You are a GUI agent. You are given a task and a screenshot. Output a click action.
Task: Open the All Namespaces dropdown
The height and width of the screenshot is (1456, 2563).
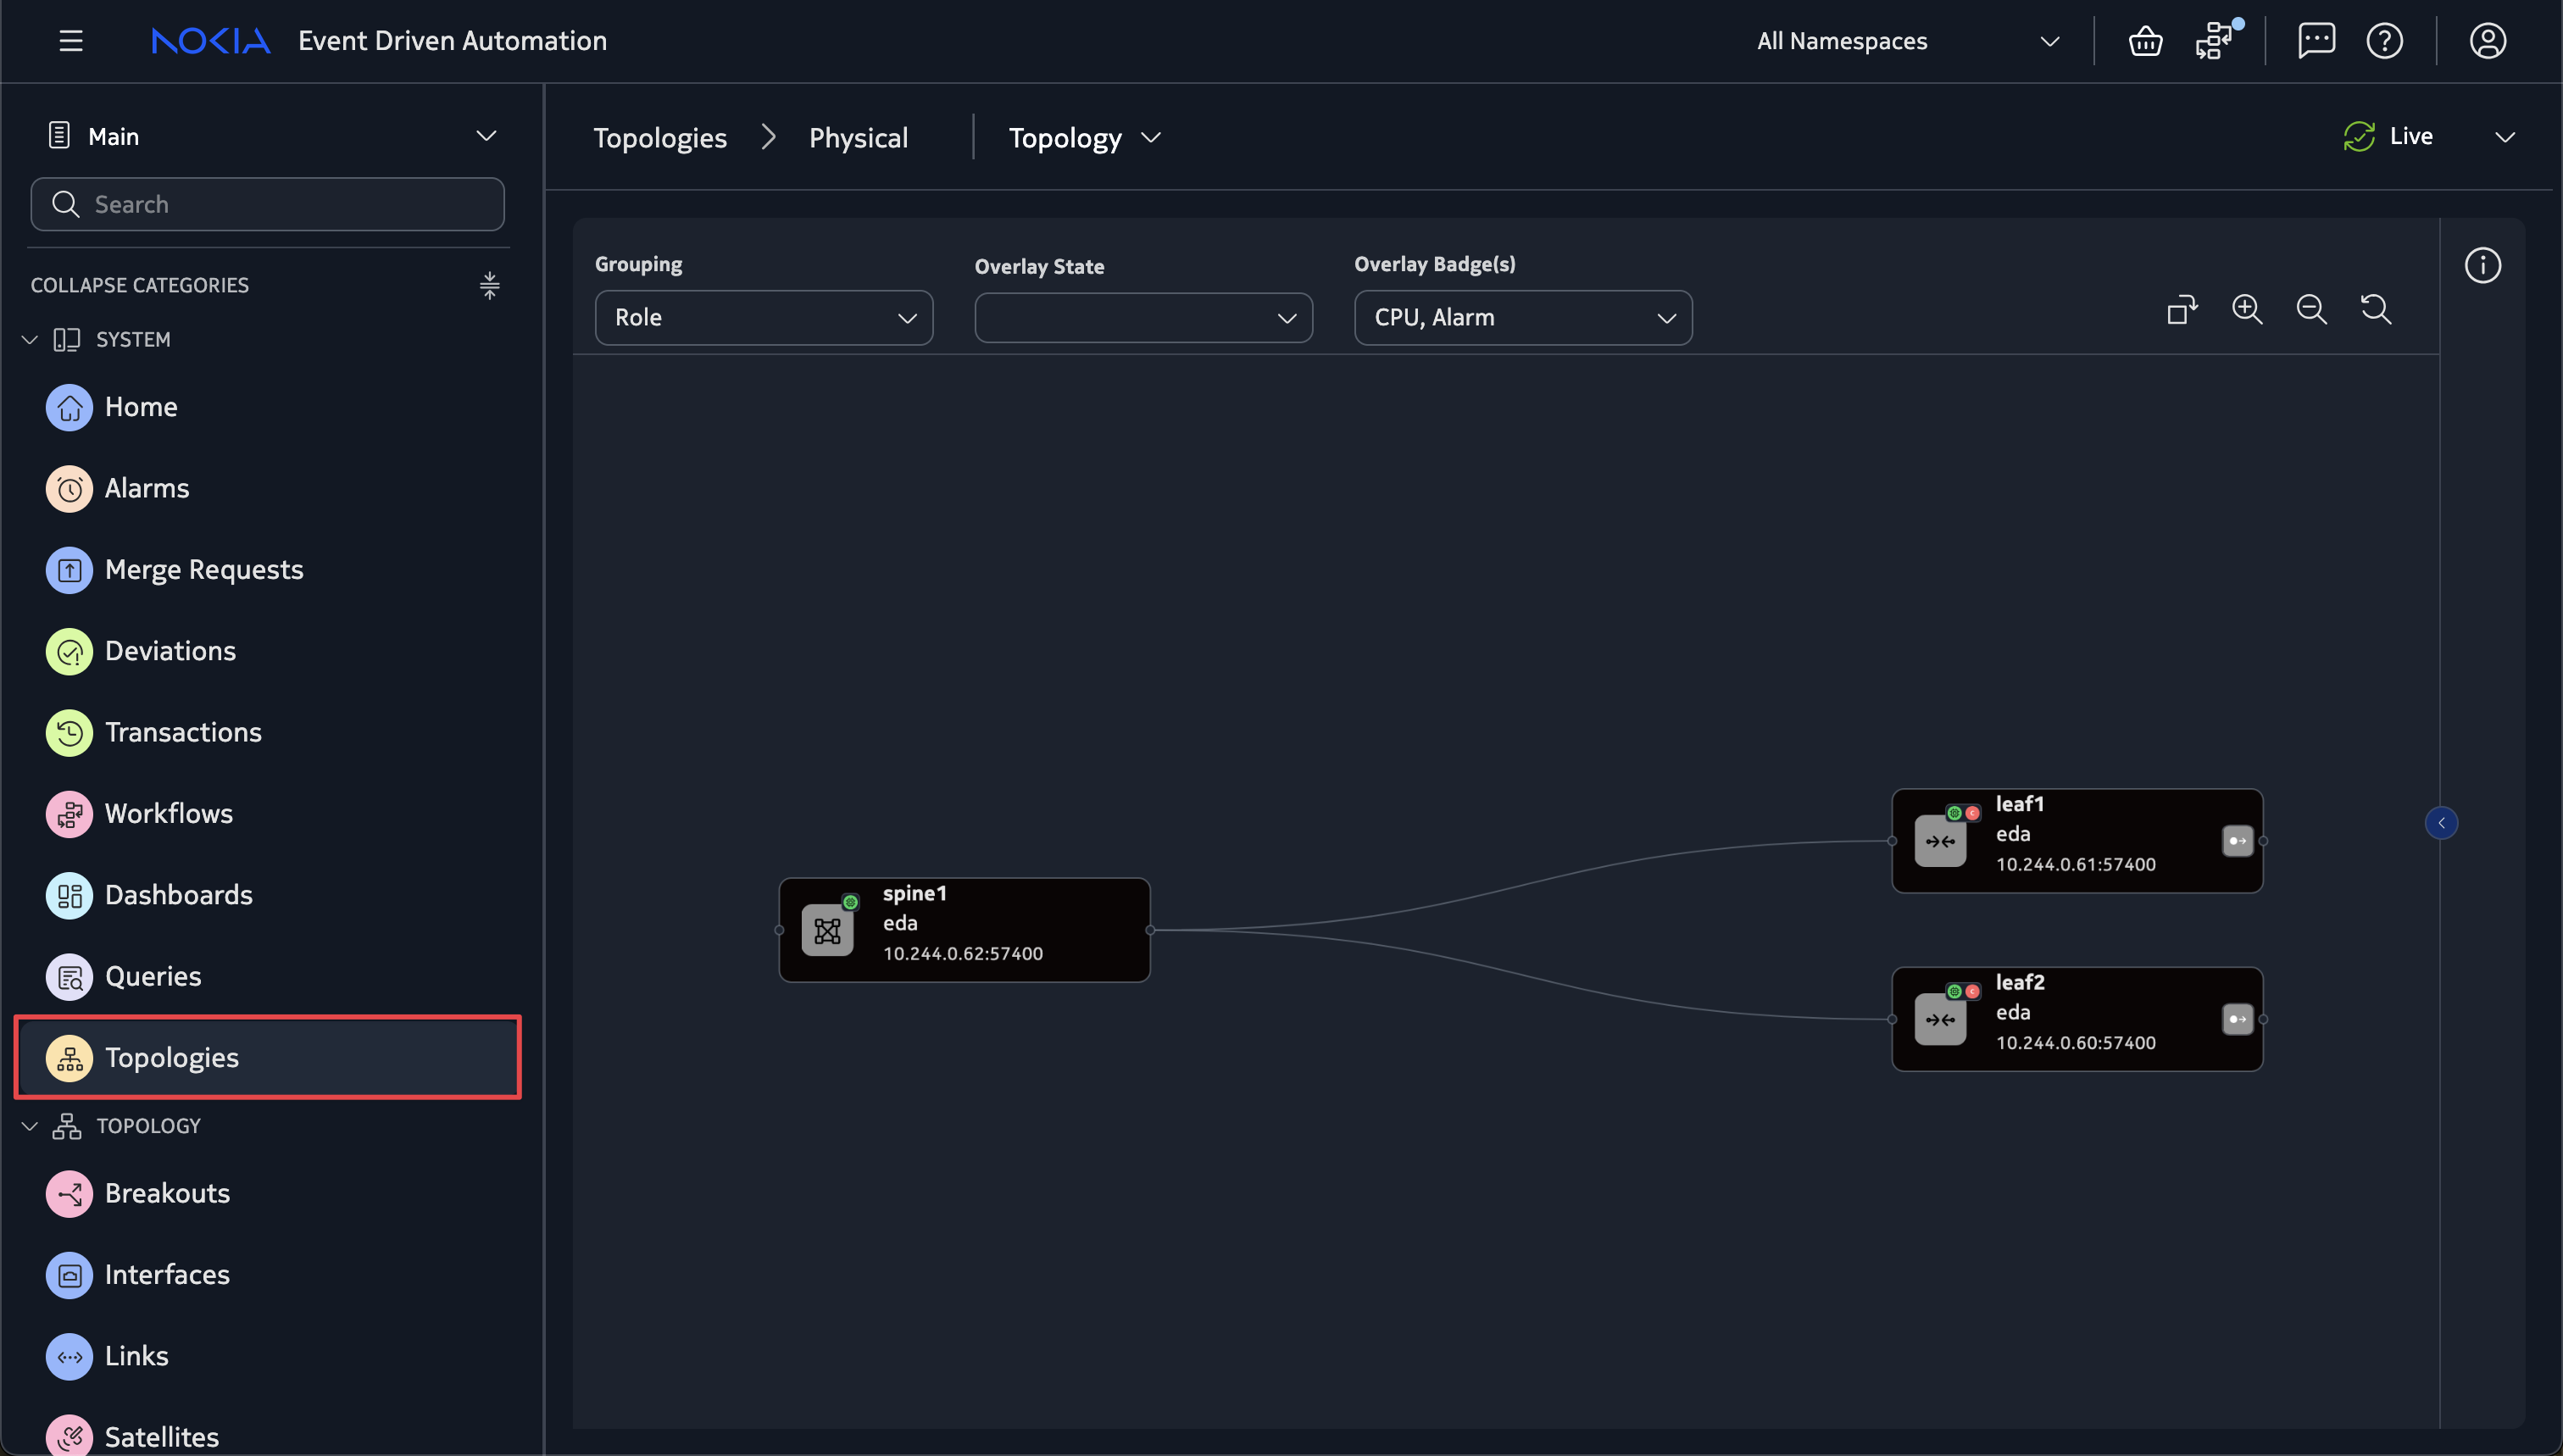1908,41
